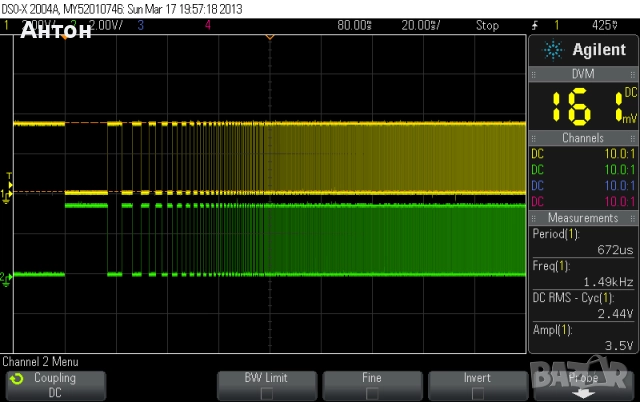Image resolution: width=640 pixels, height=402 pixels.
Task: Select the trigger point marker at top
Action: coord(269,37)
